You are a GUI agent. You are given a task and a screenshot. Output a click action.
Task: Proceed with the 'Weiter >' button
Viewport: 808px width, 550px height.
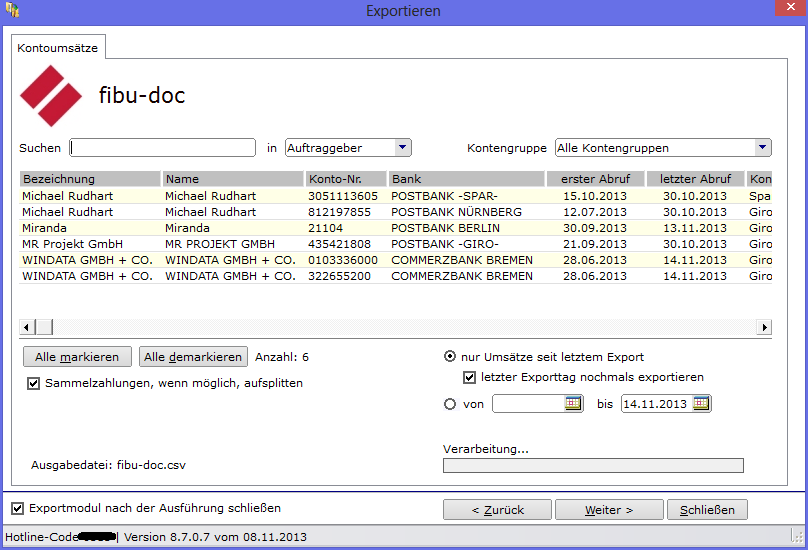tap(609, 510)
